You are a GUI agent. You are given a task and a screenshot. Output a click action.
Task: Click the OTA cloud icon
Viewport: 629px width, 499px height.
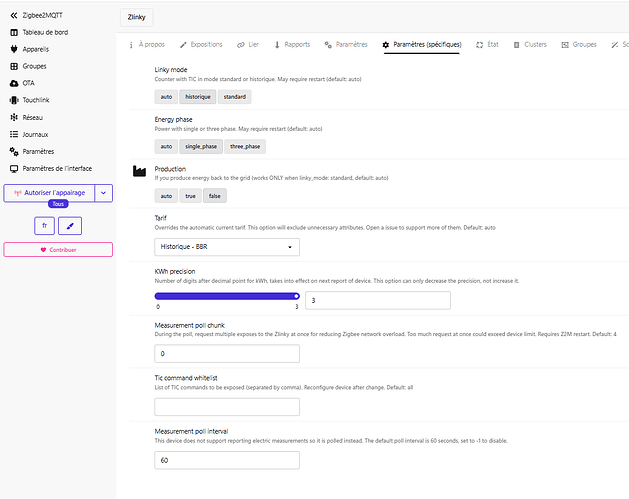tap(14, 83)
